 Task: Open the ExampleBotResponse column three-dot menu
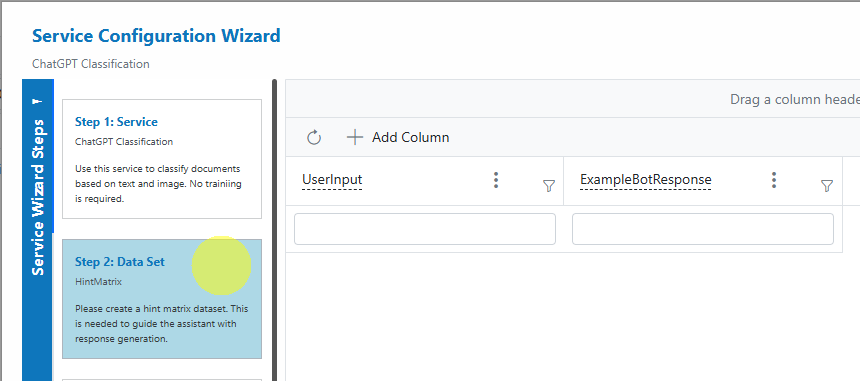[x=774, y=180]
